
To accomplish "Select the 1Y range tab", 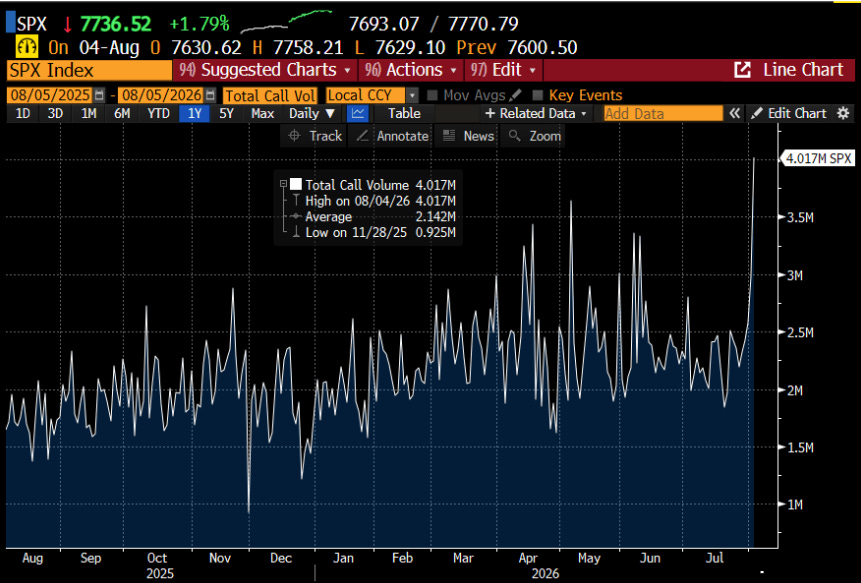I will tap(194, 113).
